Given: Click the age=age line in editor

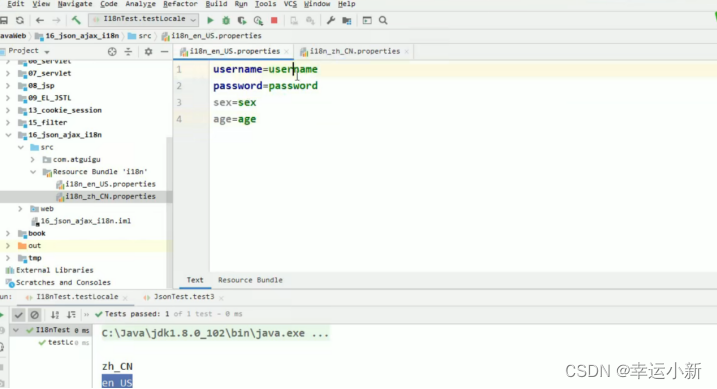Looking at the screenshot, I should click(x=235, y=119).
